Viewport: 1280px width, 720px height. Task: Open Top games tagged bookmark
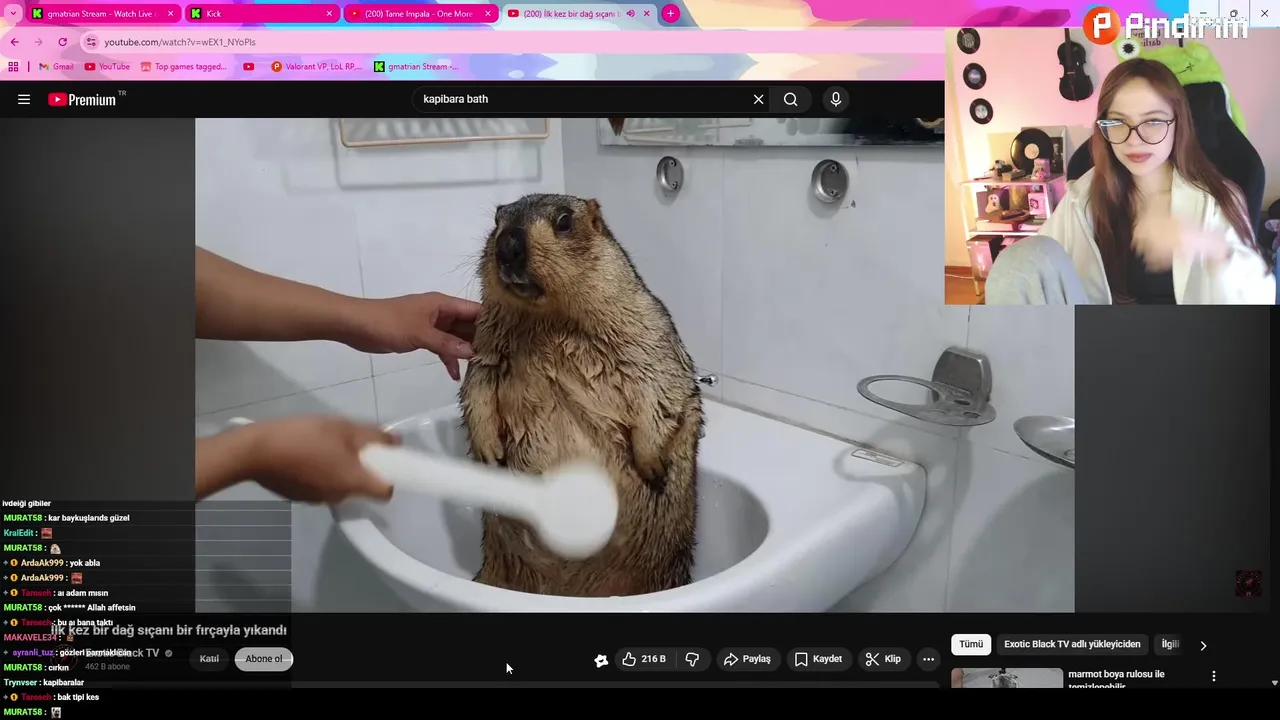[x=184, y=67]
